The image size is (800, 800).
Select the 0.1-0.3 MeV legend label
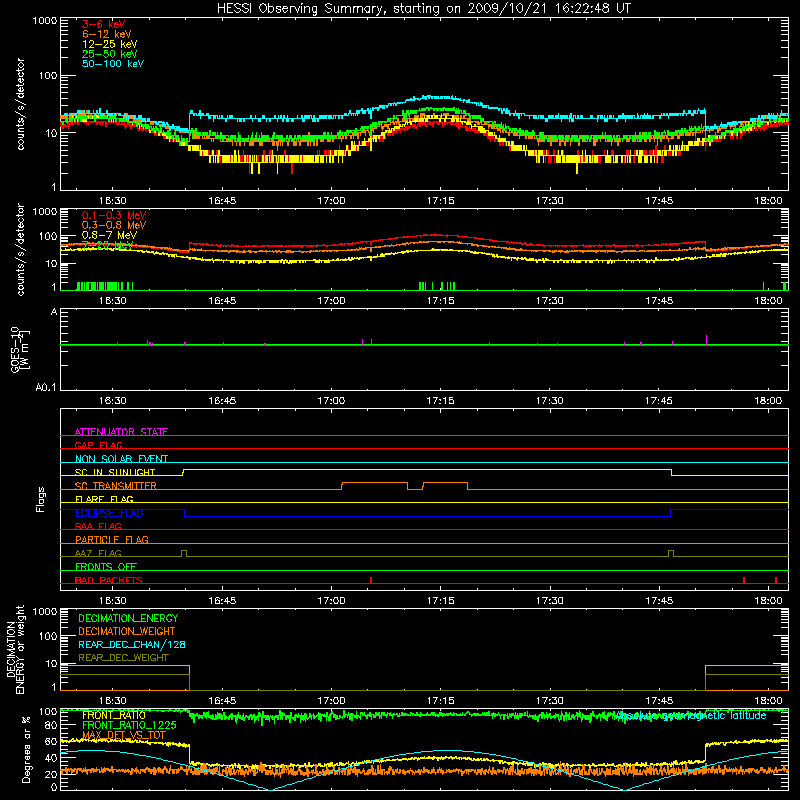pos(114,215)
